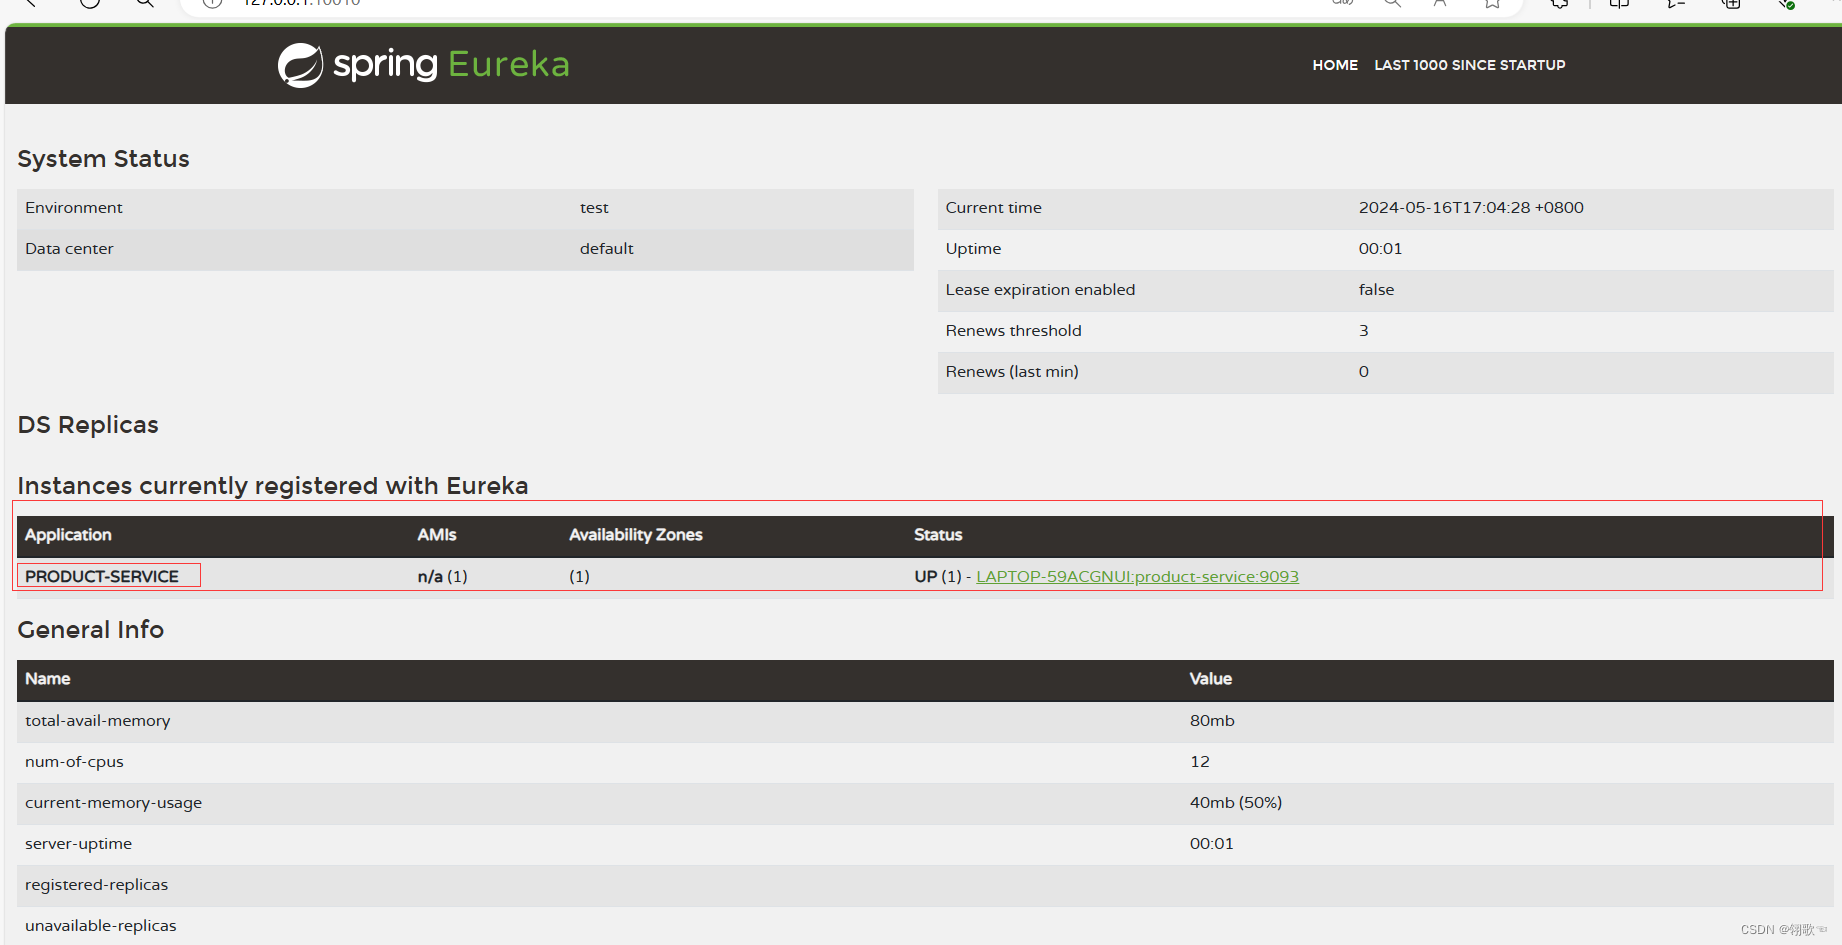1842x945 pixels.
Task: Click the Status column header
Action: pos(938,535)
